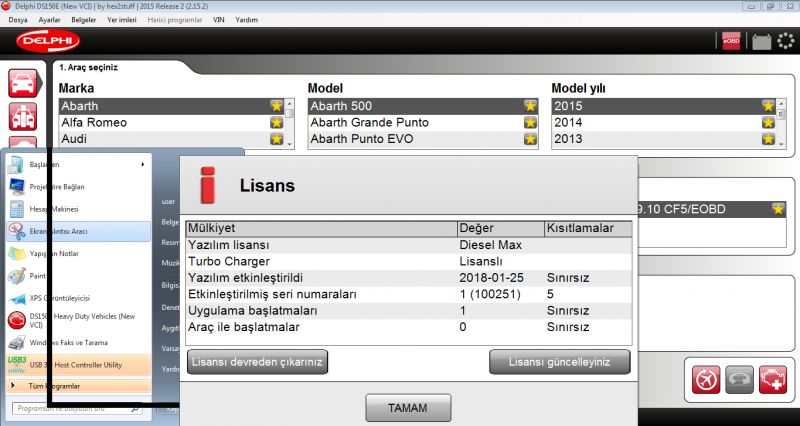
Task: Click the red engine plus diagnostic icon
Action: 773,380
